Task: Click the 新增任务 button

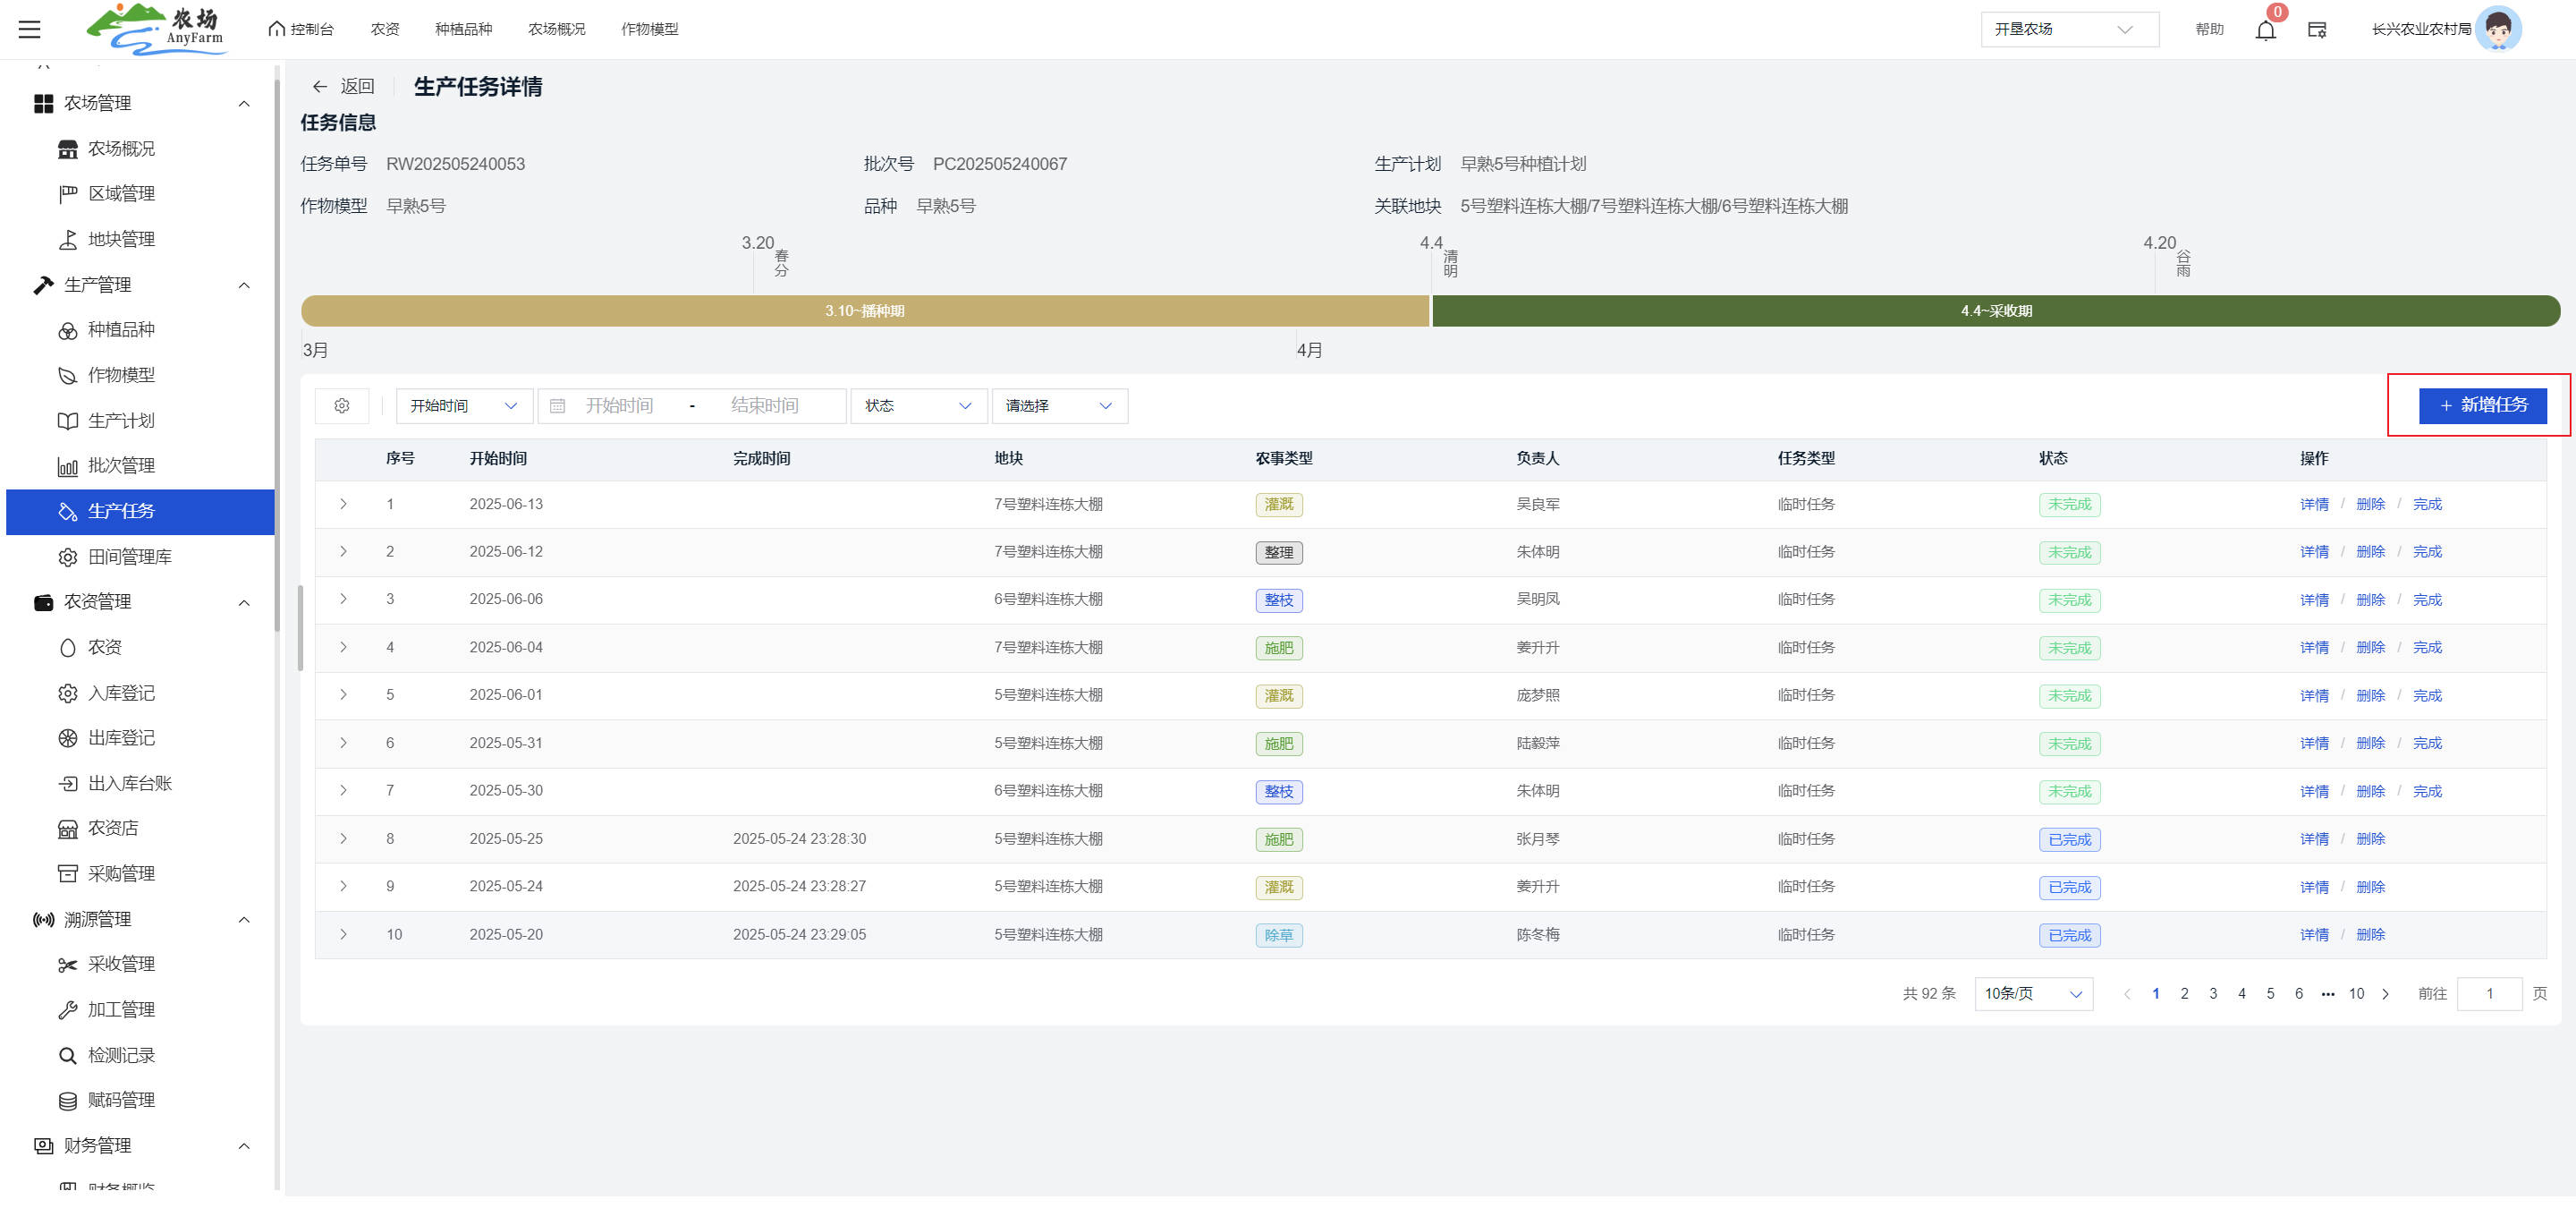Action: pyautogui.click(x=2482, y=405)
